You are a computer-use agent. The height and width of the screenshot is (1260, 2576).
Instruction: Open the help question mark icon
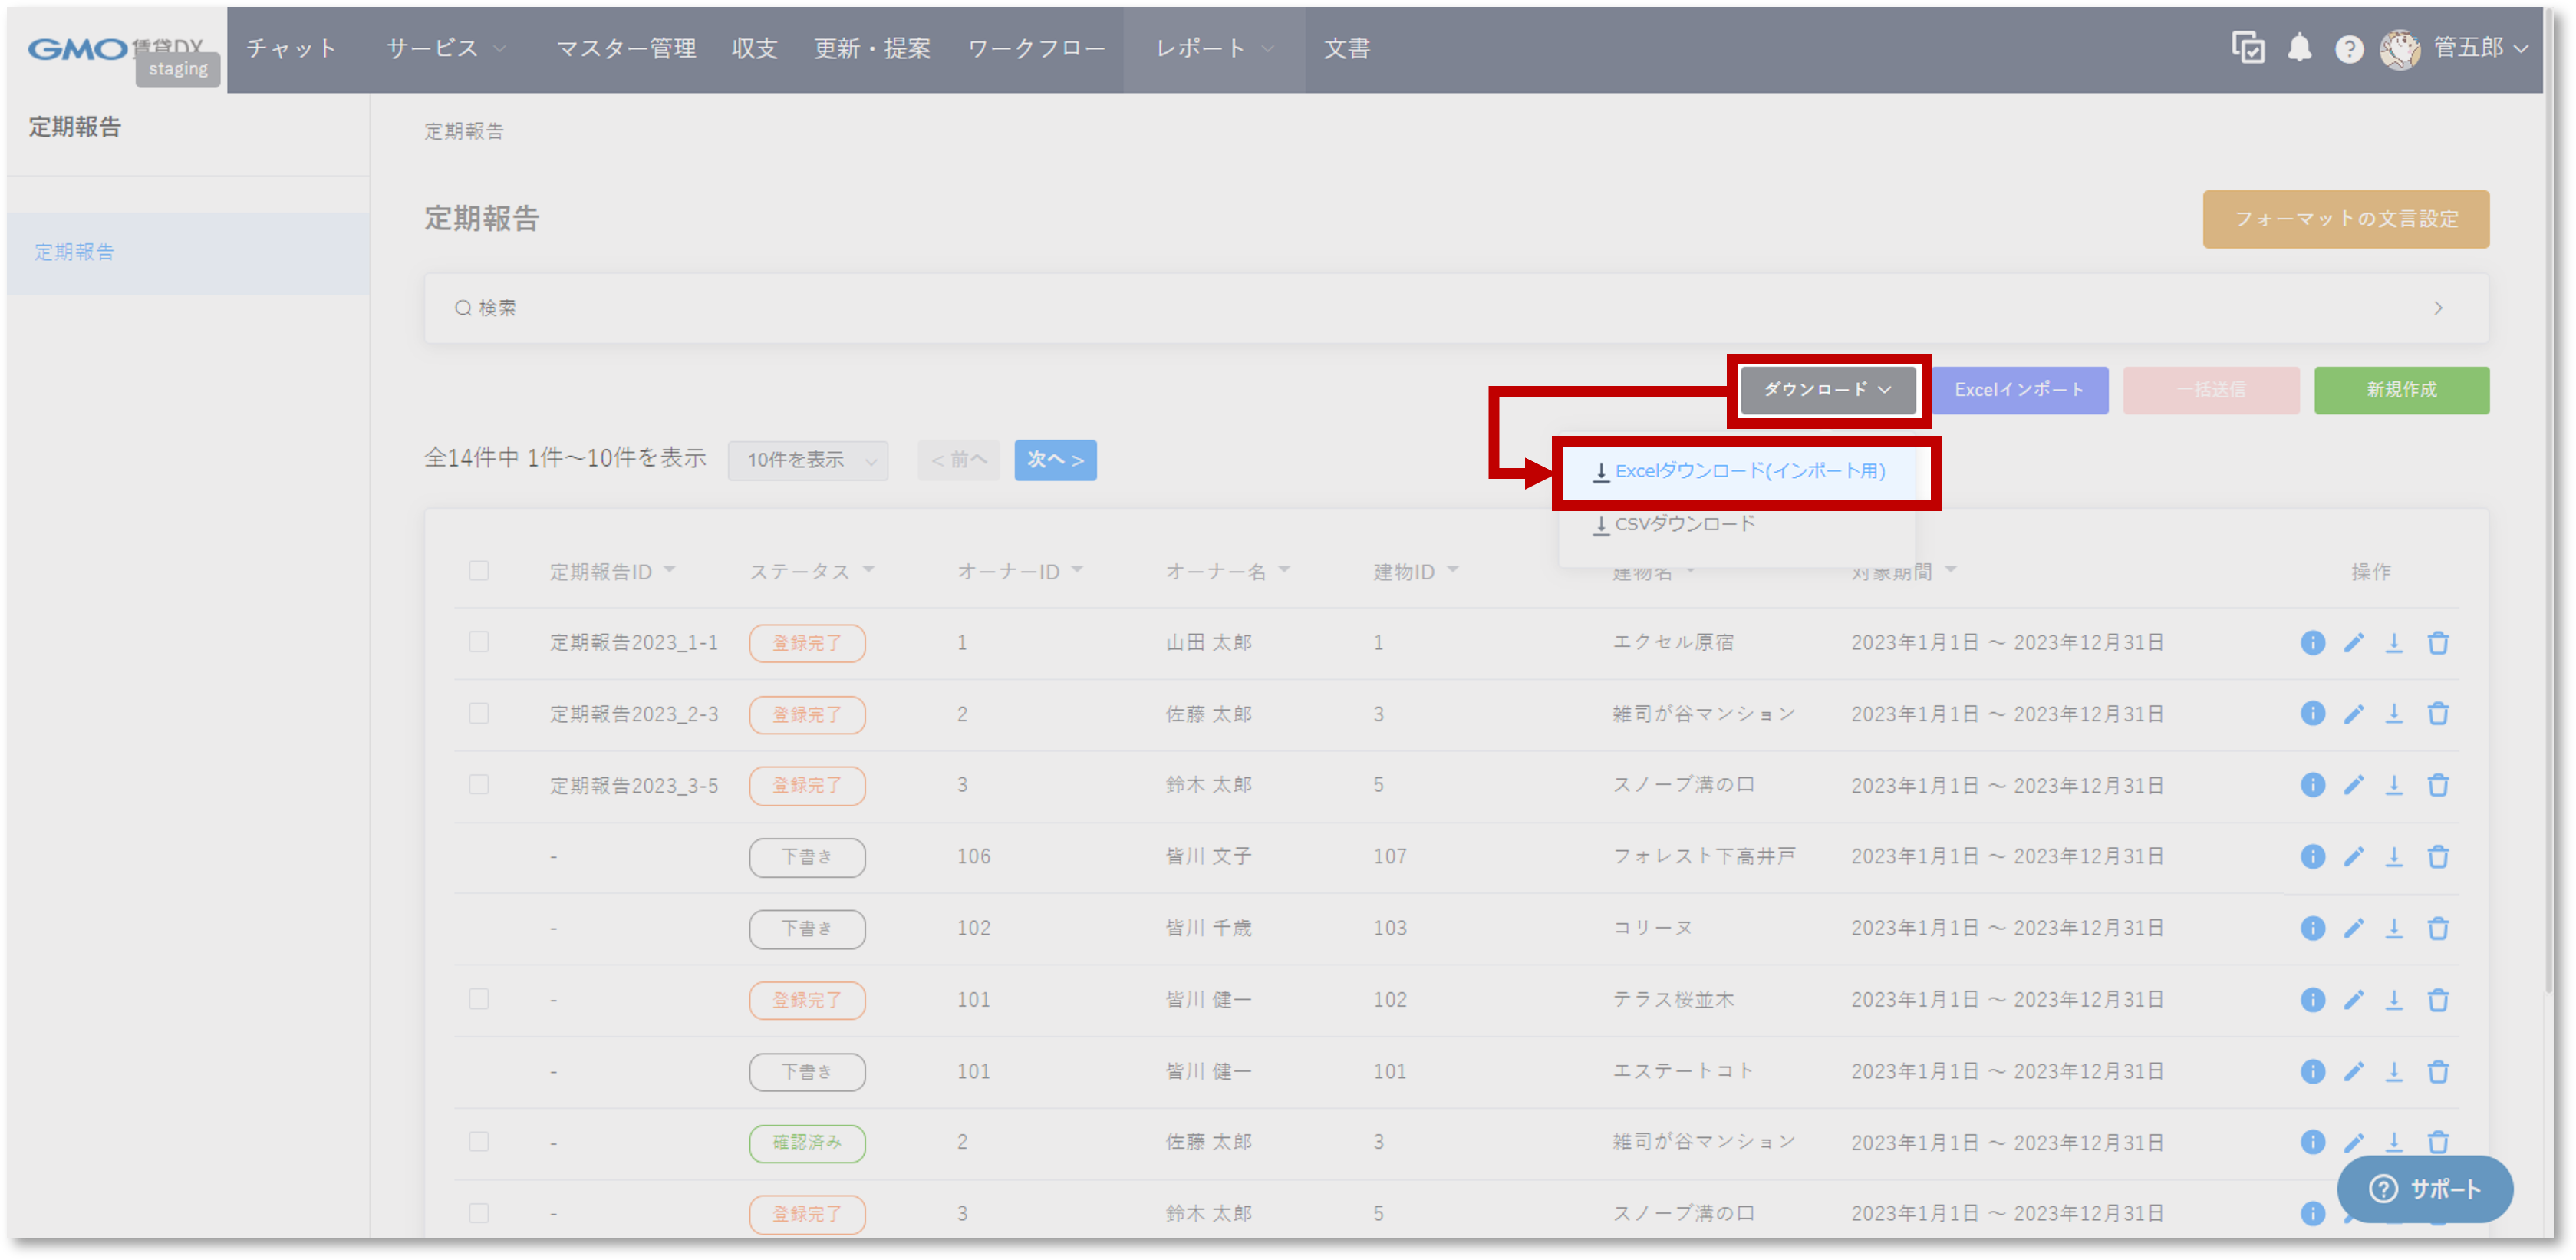(x=2350, y=48)
